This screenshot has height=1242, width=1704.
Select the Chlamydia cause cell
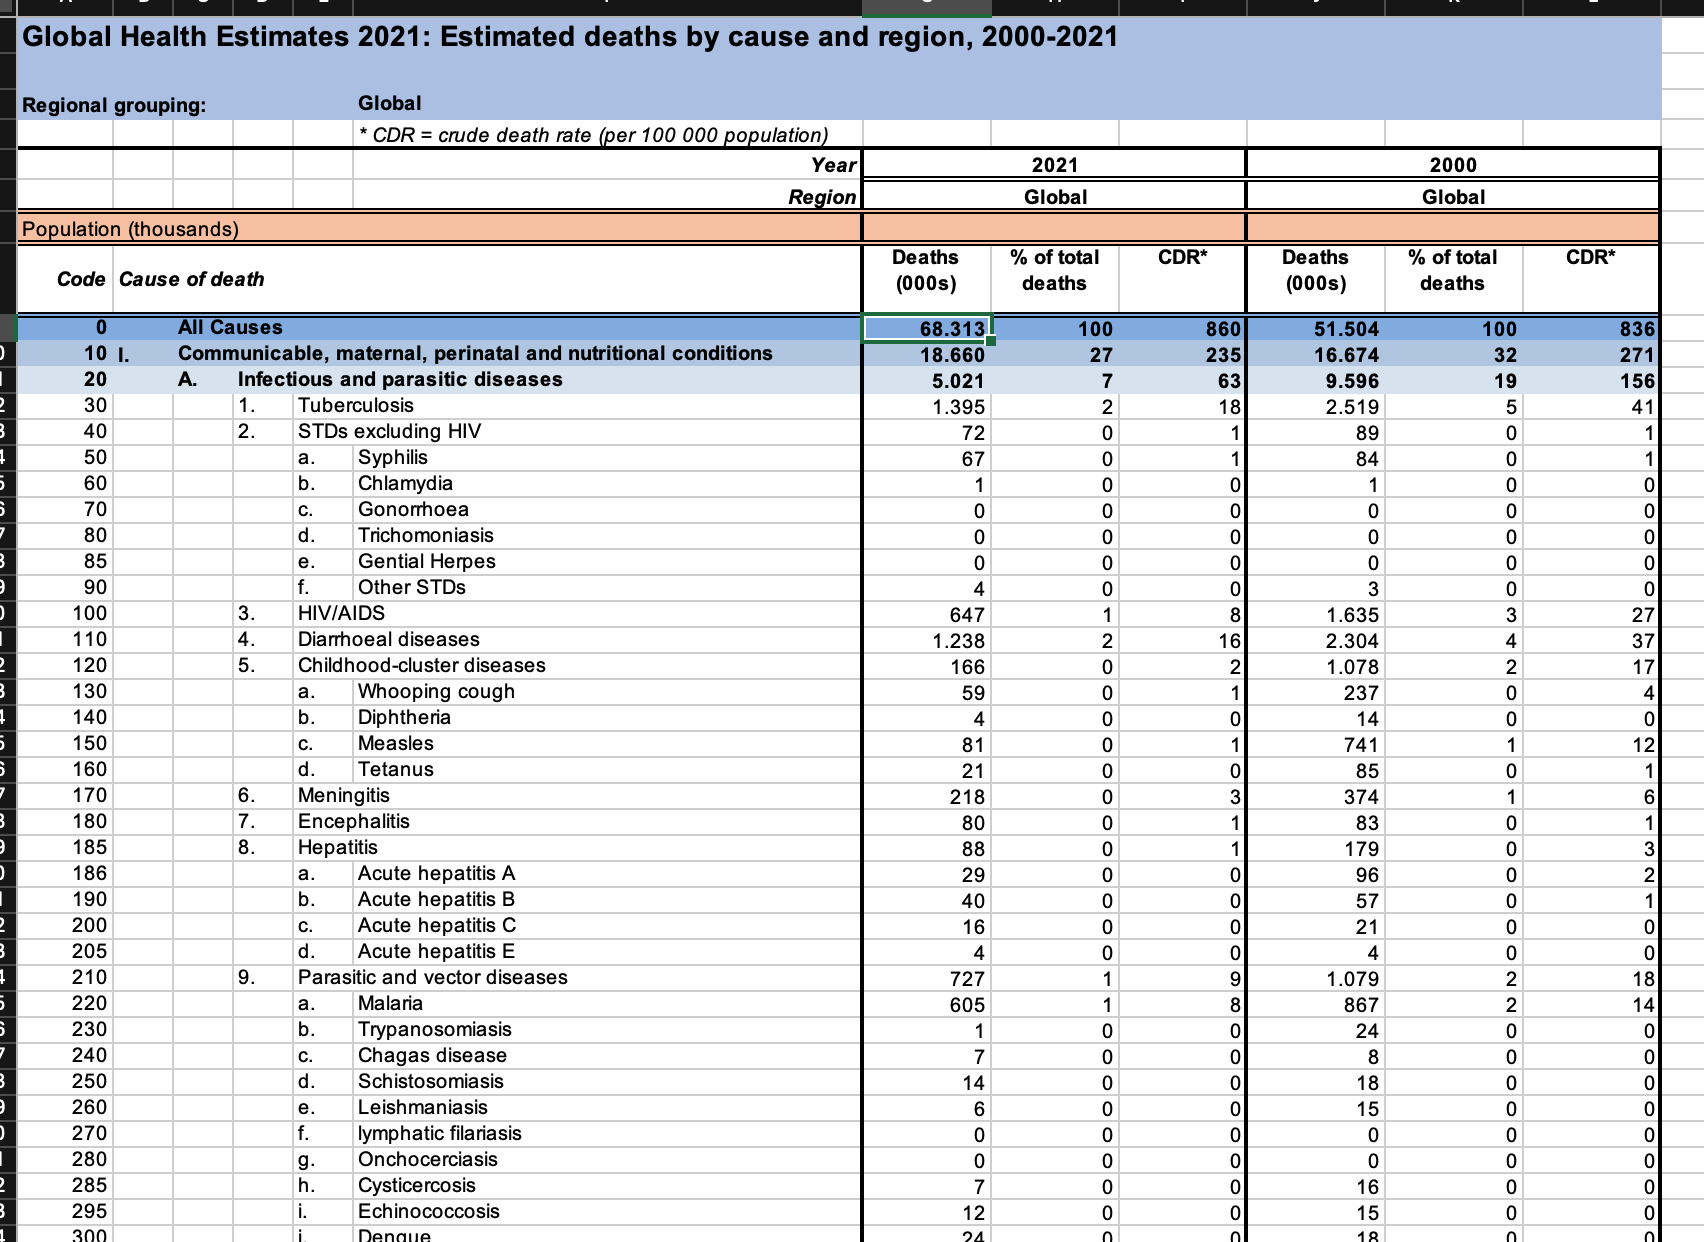tap(405, 483)
